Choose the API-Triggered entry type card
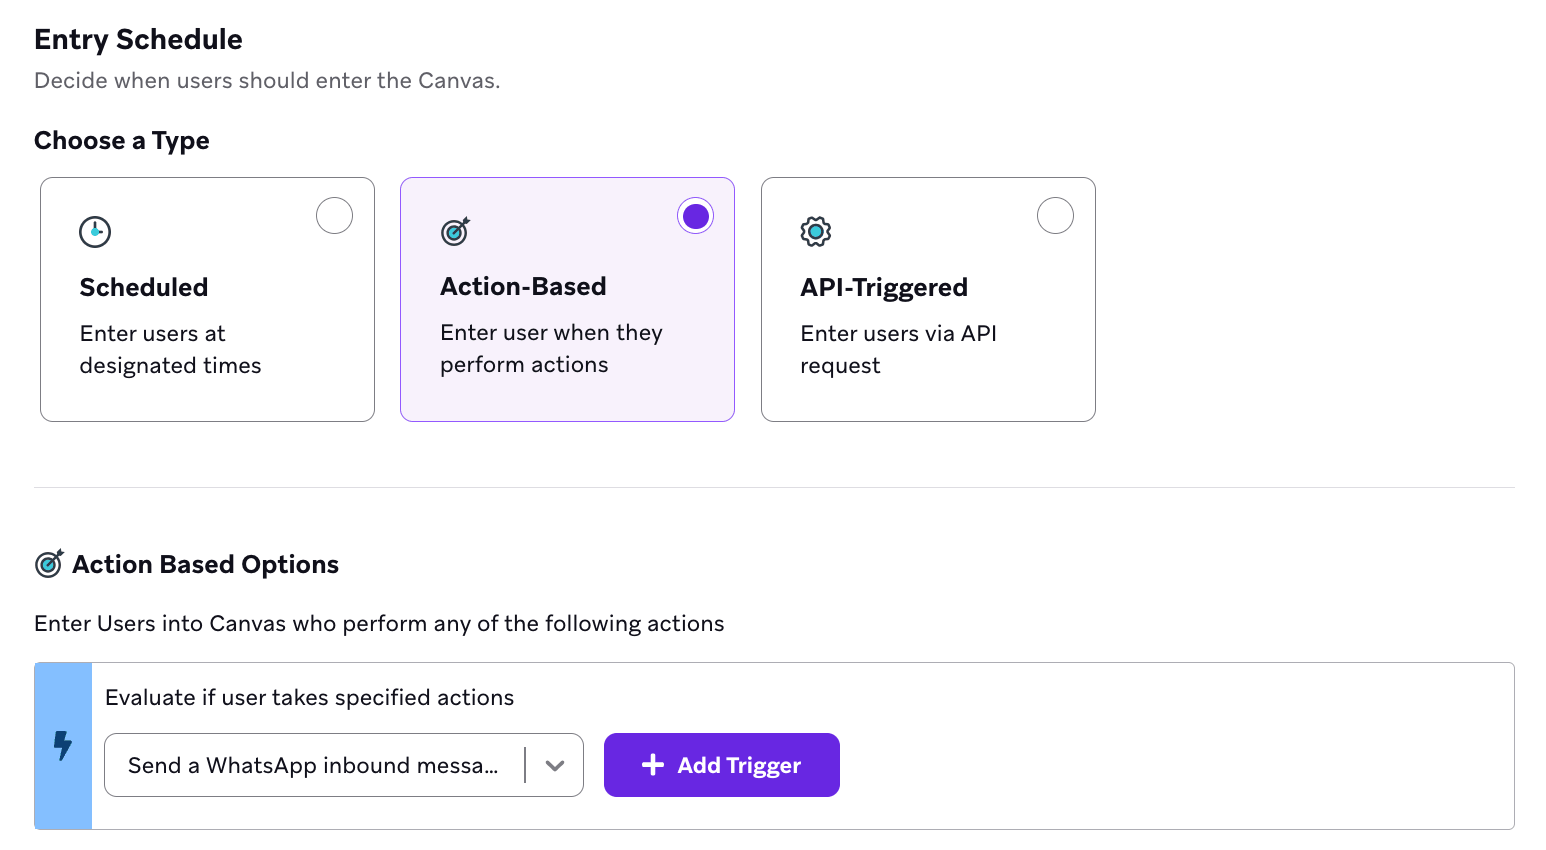 928,300
